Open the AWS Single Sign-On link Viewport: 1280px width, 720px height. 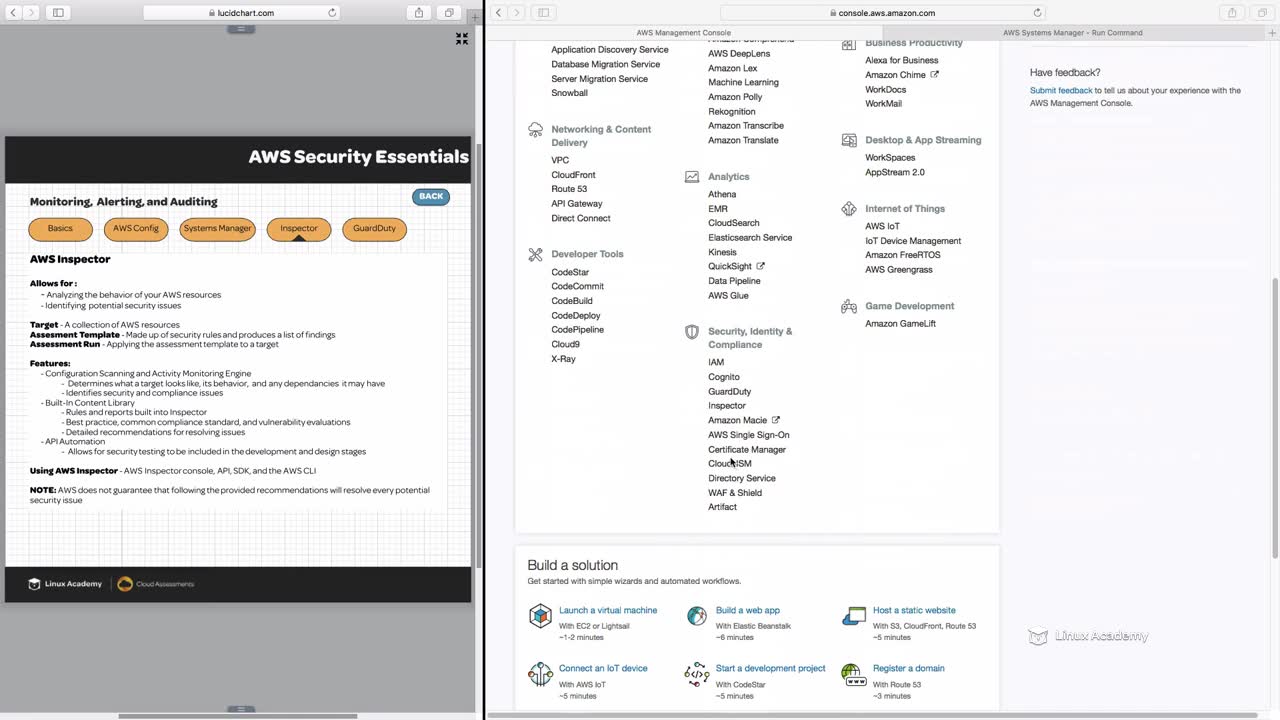point(749,435)
